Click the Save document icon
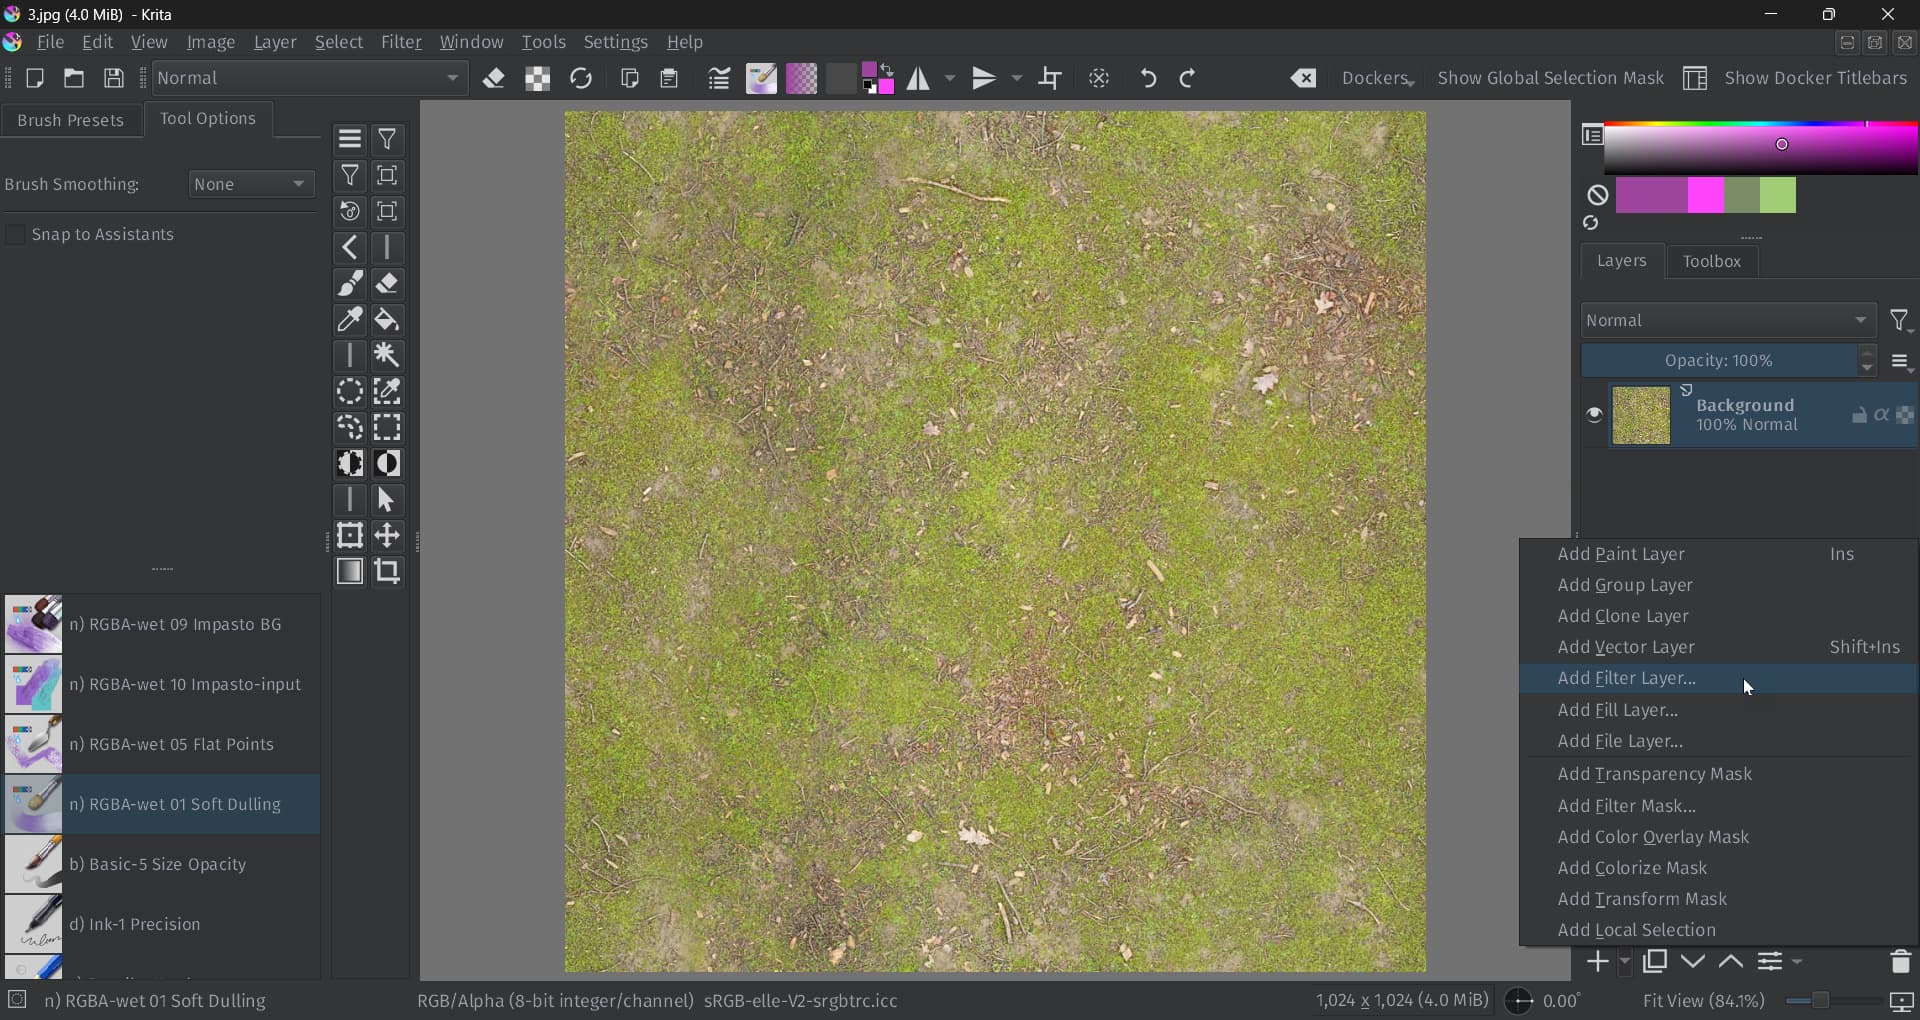Viewport: 1920px width, 1020px height. click(114, 79)
